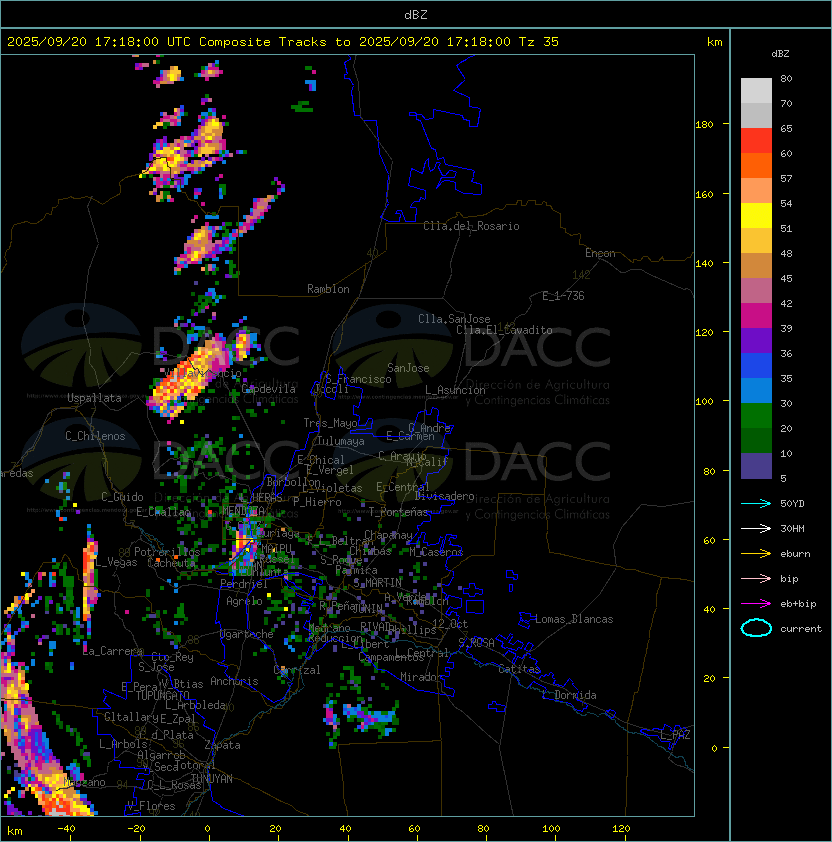The width and height of the screenshot is (832, 842).
Task: Click the 'Zapata' place label
Action: (x=222, y=745)
